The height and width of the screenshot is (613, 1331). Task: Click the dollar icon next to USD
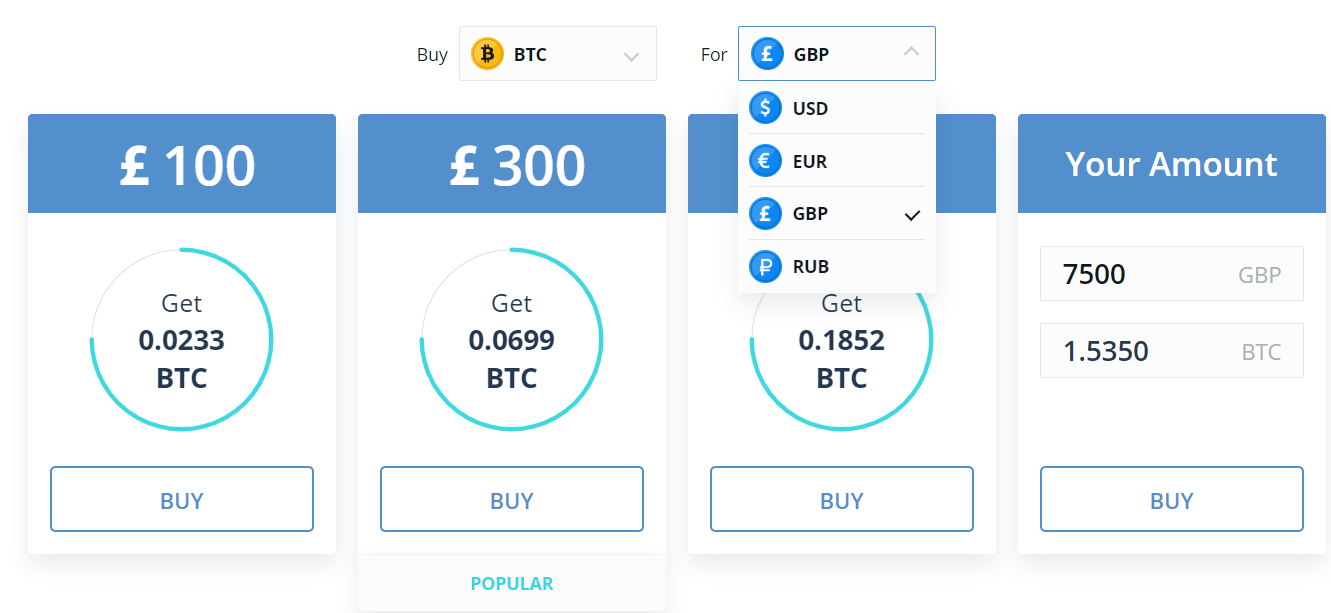coord(765,108)
